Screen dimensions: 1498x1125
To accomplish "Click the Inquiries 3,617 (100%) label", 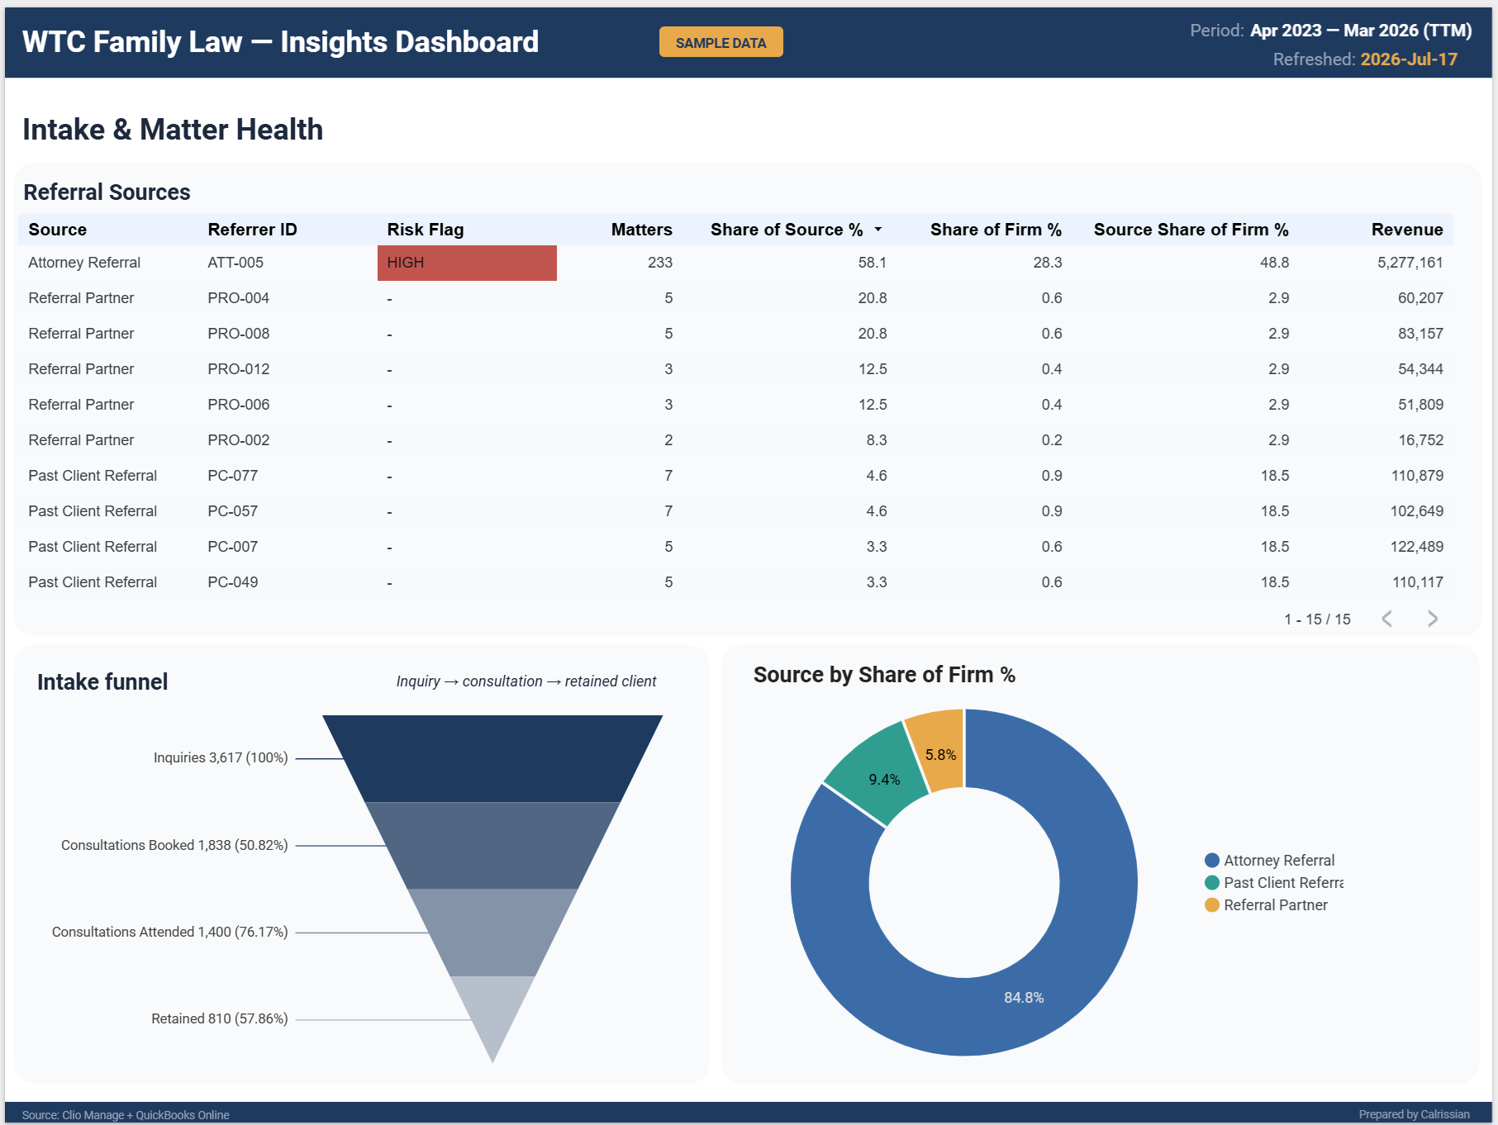I will 220,758.
